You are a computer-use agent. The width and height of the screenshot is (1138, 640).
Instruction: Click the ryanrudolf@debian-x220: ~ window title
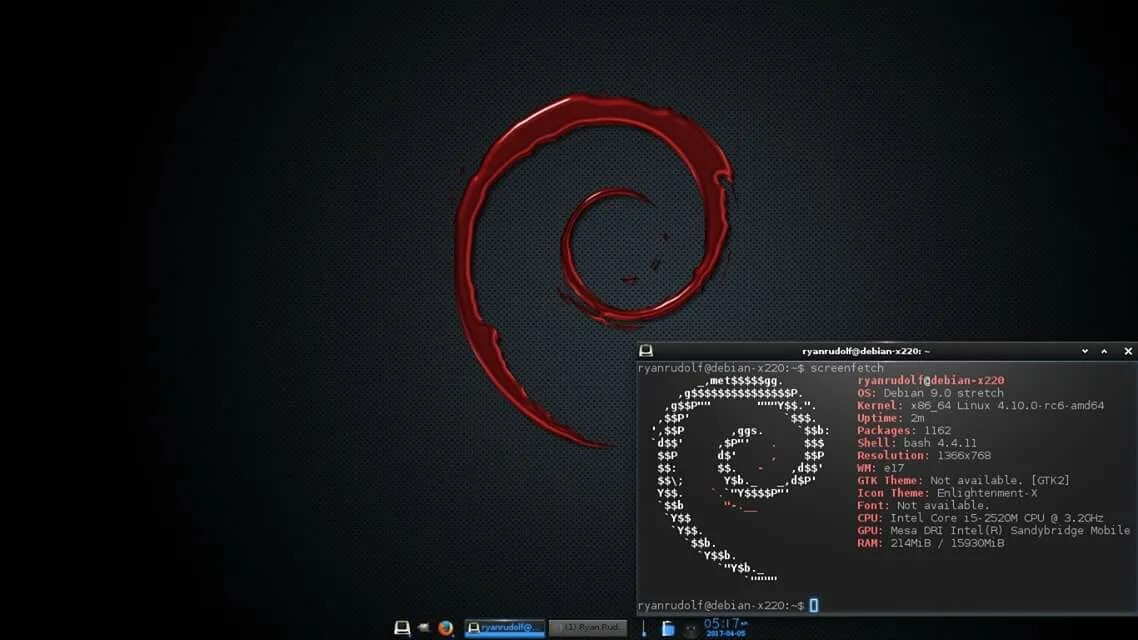(x=865, y=351)
